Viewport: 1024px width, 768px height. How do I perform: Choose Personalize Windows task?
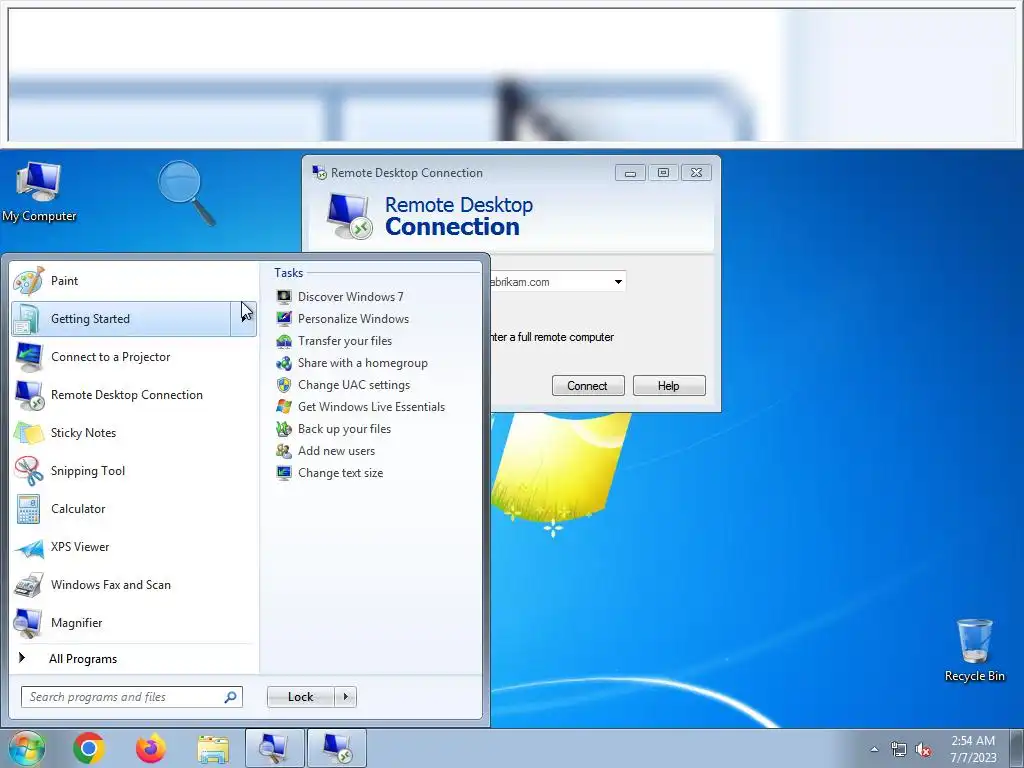pos(343,319)
